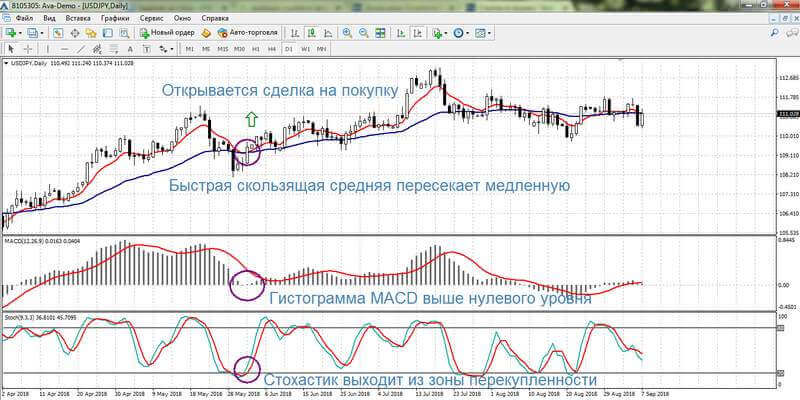
Task: Click the Stoch(9,3,3) indicator label
Action: pos(18,317)
